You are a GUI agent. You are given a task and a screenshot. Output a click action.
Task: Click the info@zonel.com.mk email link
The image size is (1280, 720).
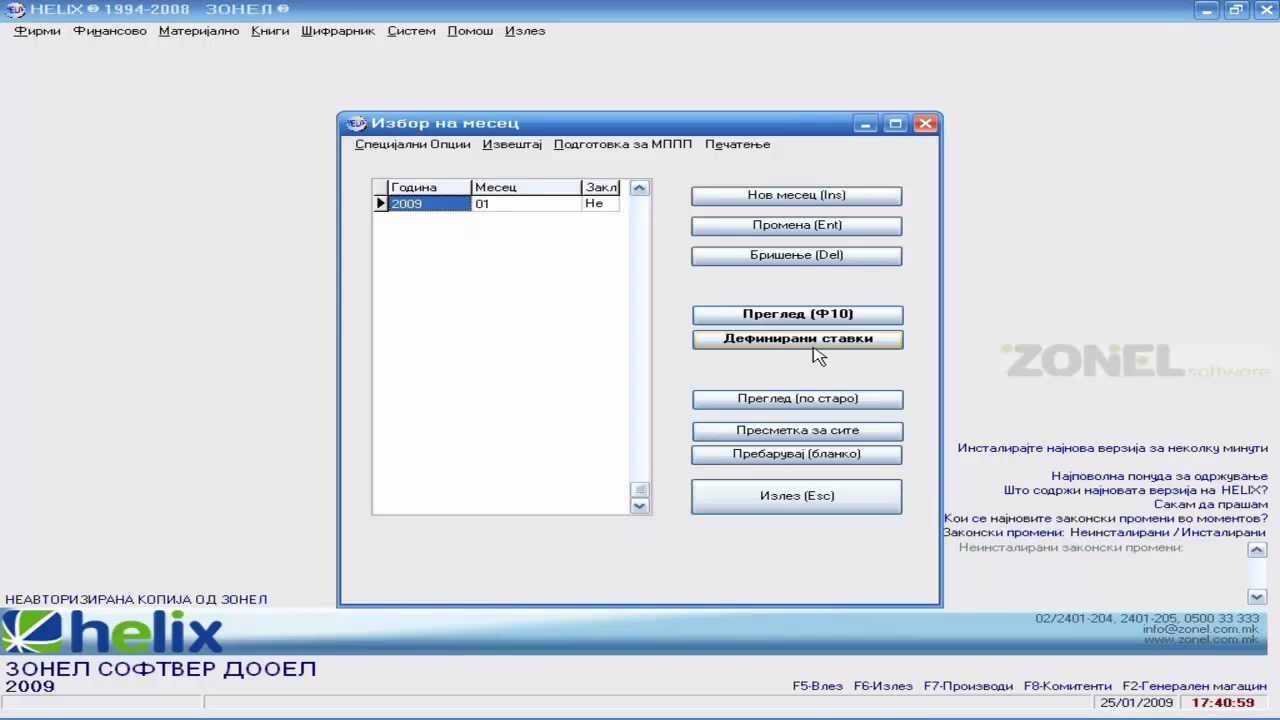click(1201, 629)
